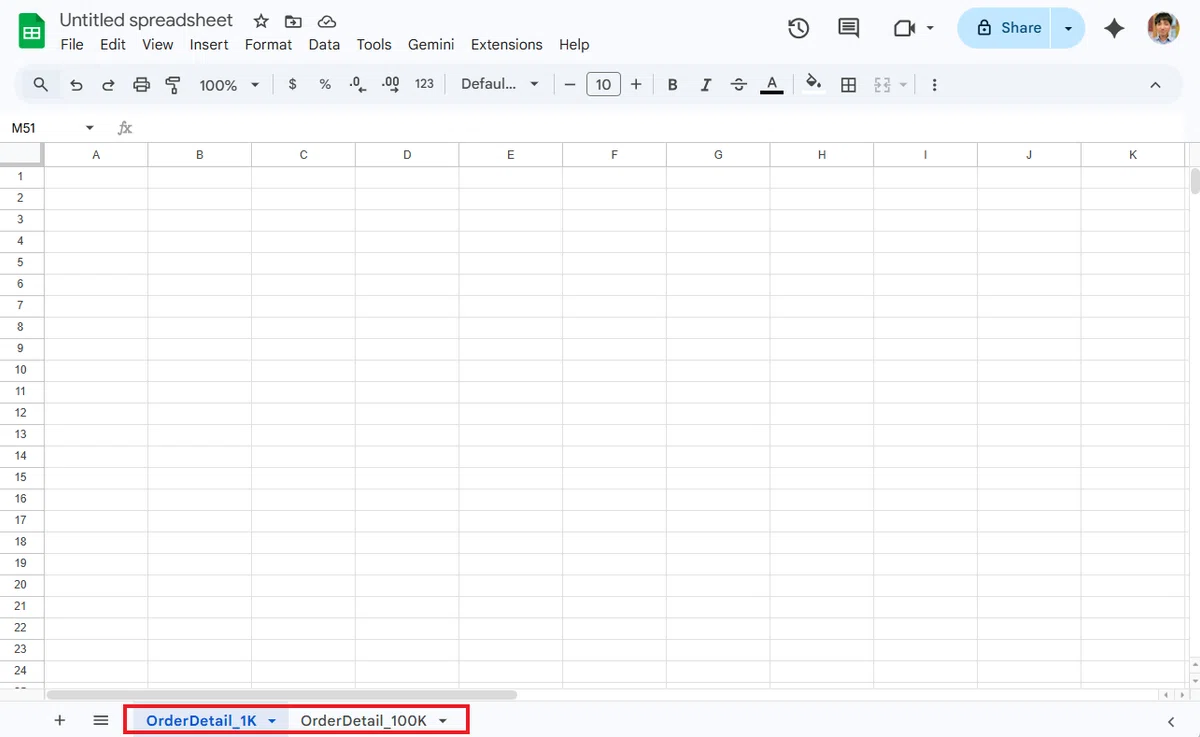Add a new sheet with plus button
This screenshot has height=737, width=1200.
[60, 720]
